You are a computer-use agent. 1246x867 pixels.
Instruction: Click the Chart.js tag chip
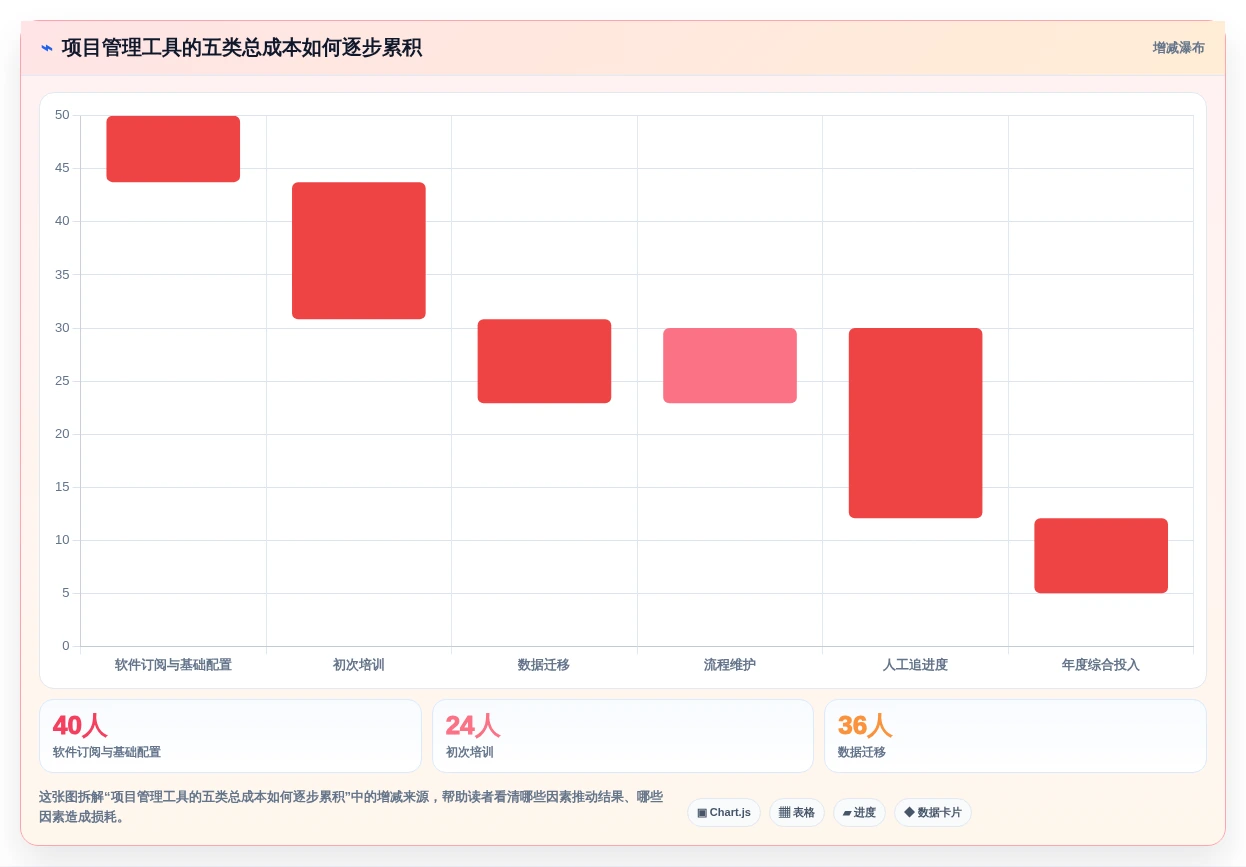pyautogui.click(x=724, y=812)
